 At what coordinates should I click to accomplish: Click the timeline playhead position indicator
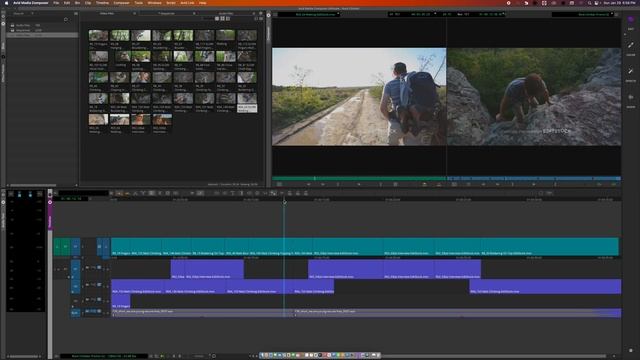coord(284,202)
